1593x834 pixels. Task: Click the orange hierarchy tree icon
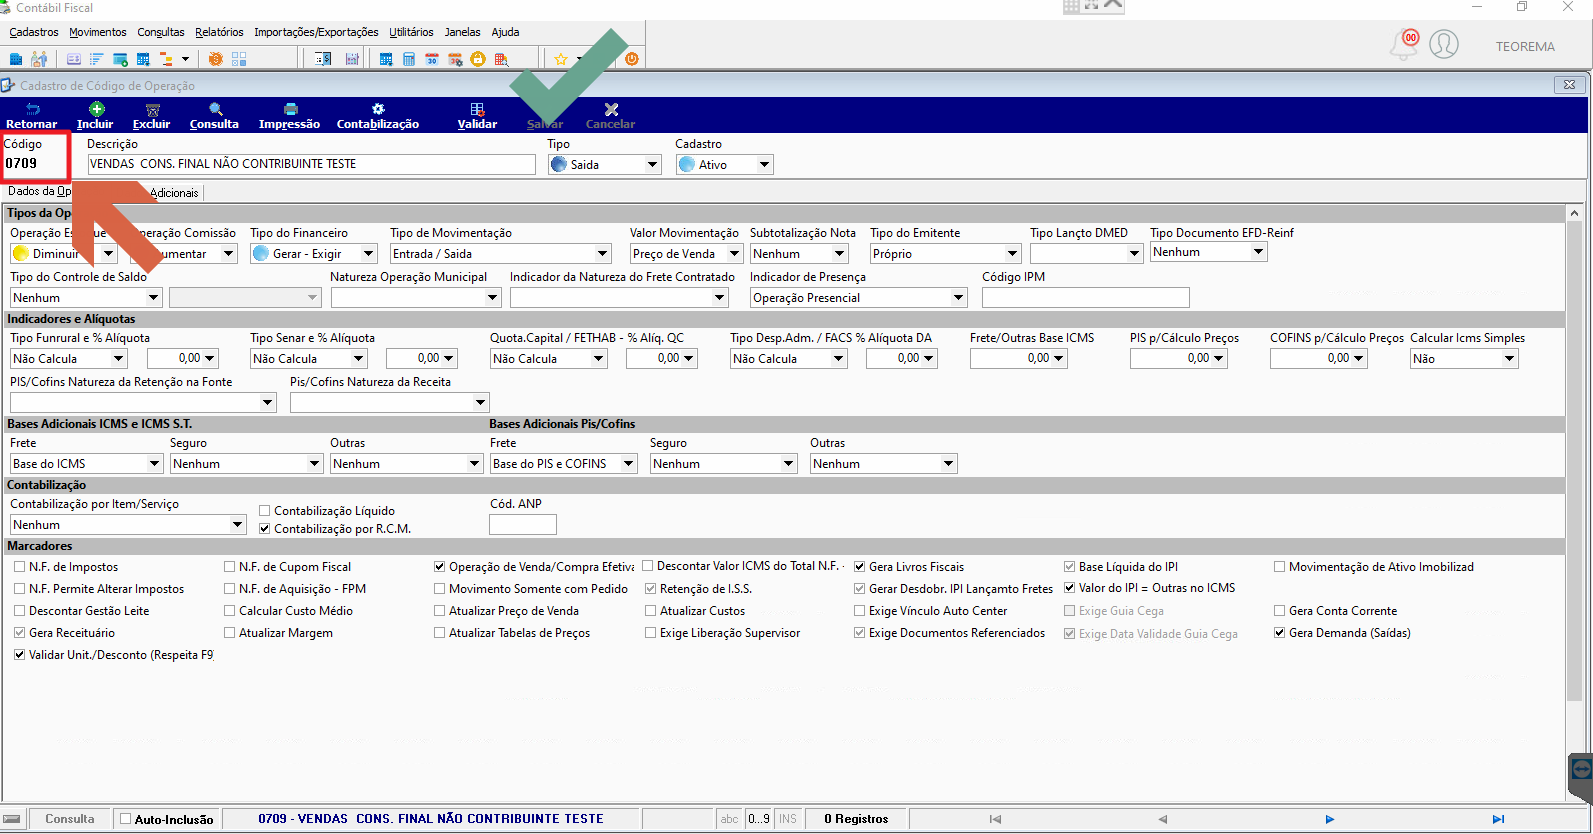pos(166,59)
